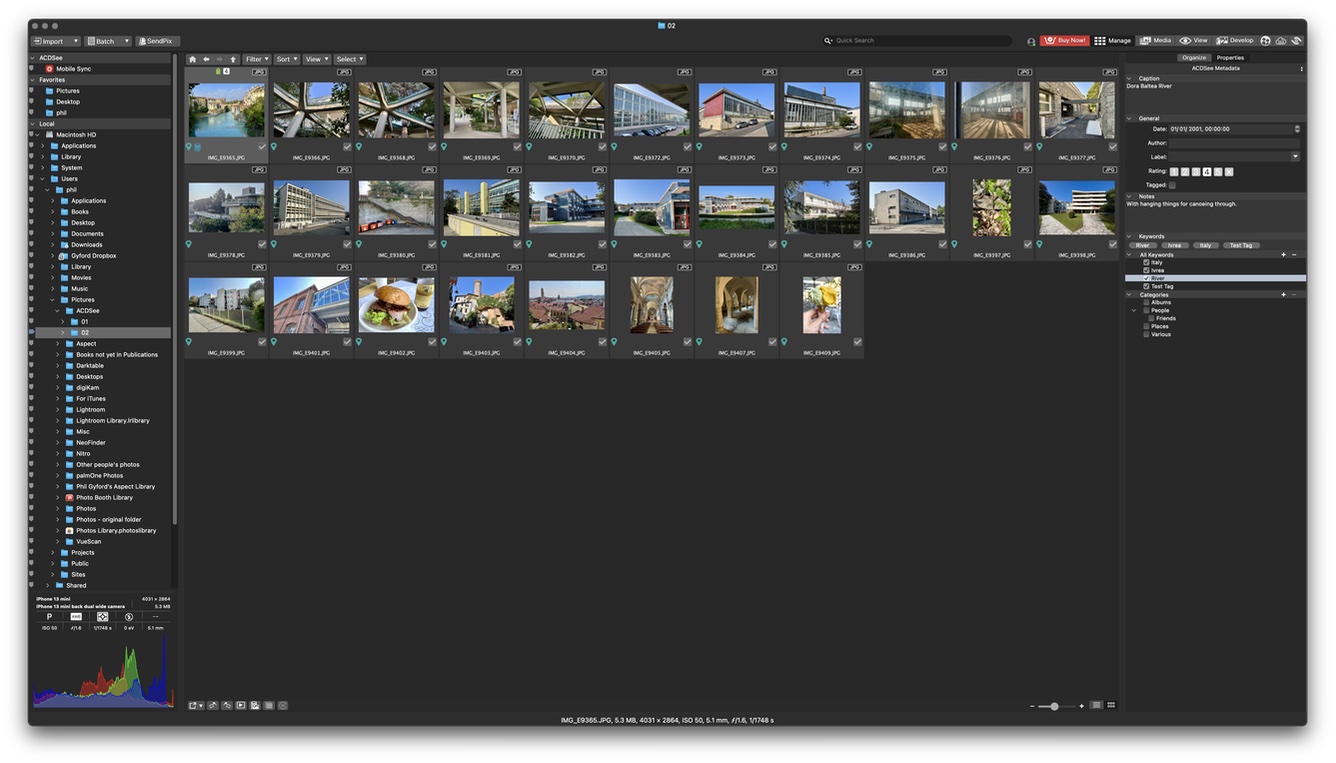Switch to Develop mode
Viewport: 1336px width, 763px height.
(x=1235, y=41)
